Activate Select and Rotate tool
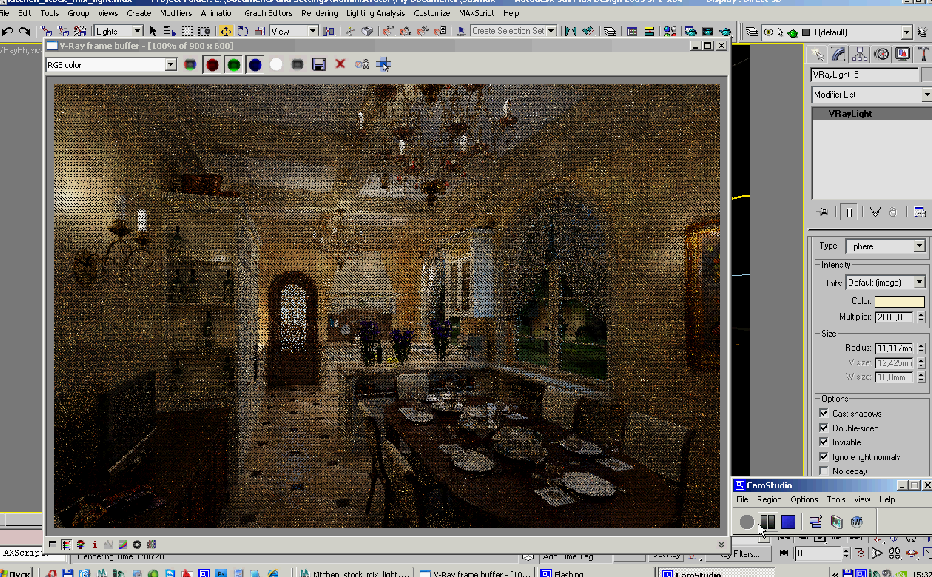932x577 pixels. click(243, 31)
